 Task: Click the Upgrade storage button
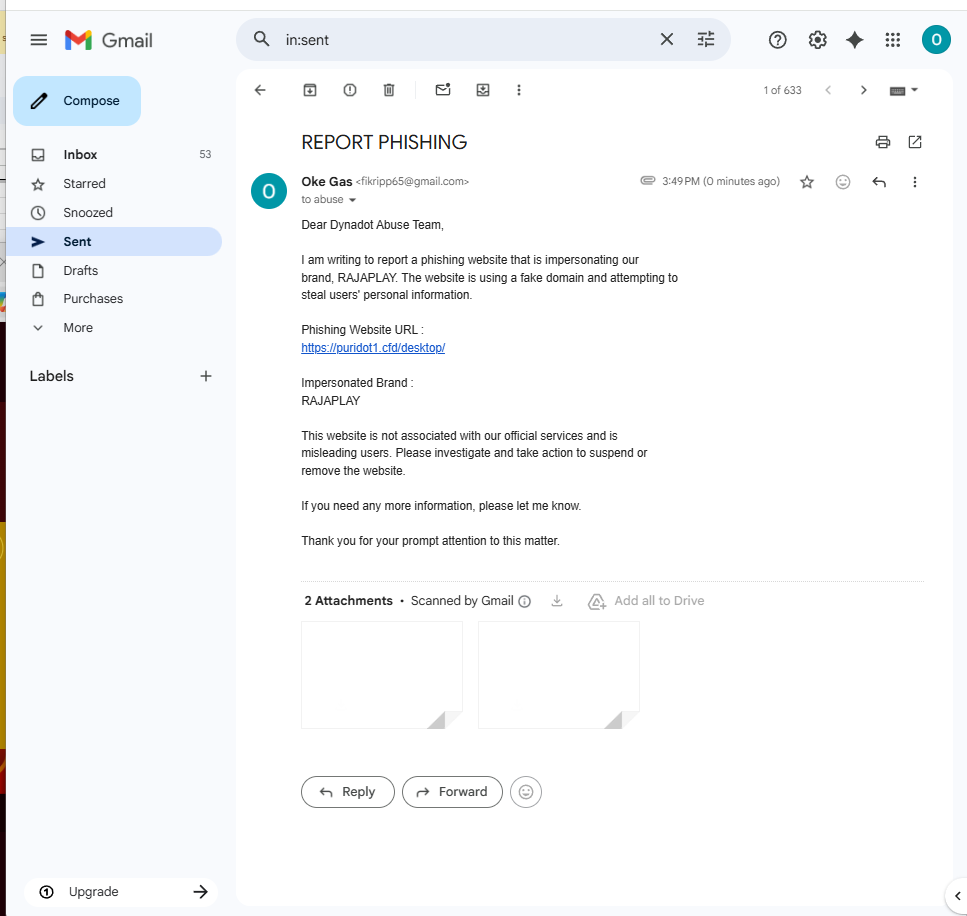tap(121, 892)
